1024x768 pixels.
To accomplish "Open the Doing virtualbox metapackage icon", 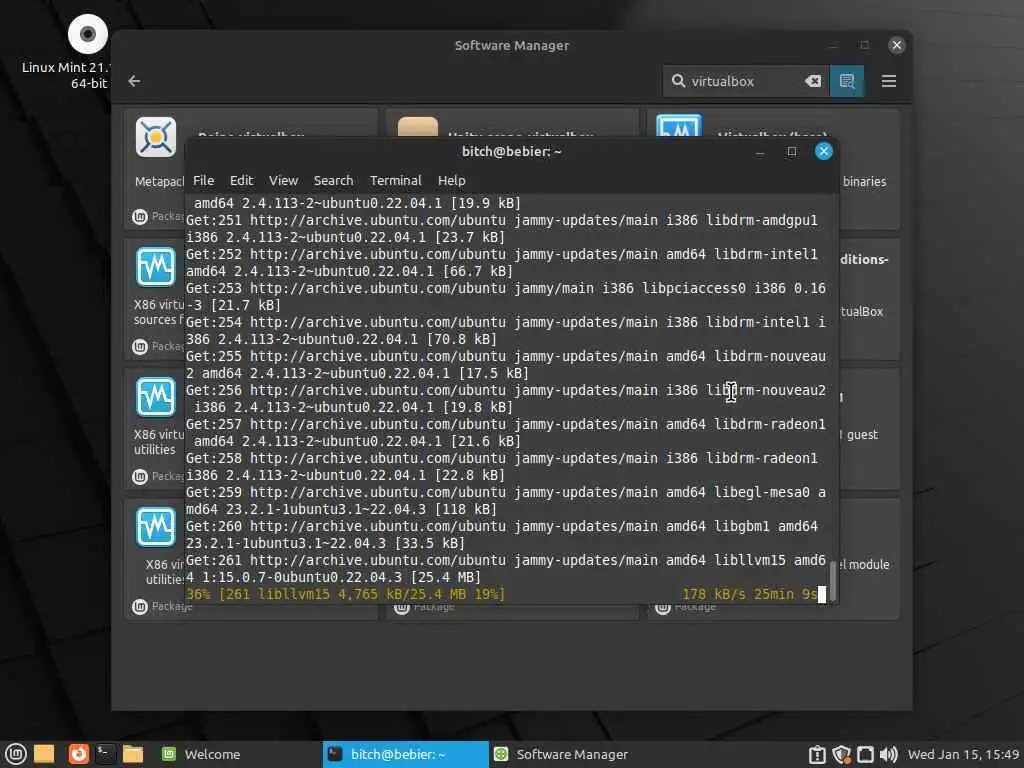I will point(156,136).
